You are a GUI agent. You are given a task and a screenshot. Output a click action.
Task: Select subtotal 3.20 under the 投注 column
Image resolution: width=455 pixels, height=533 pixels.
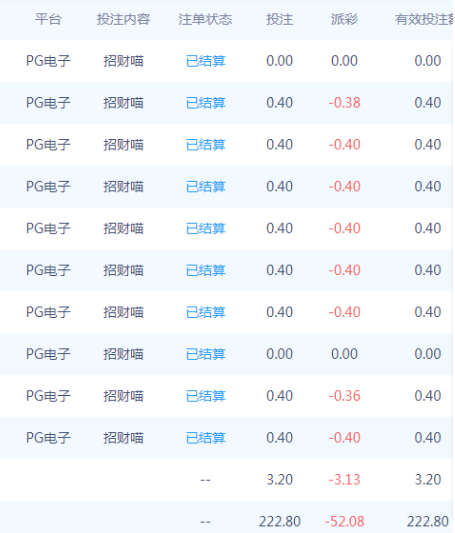[279, 479]
